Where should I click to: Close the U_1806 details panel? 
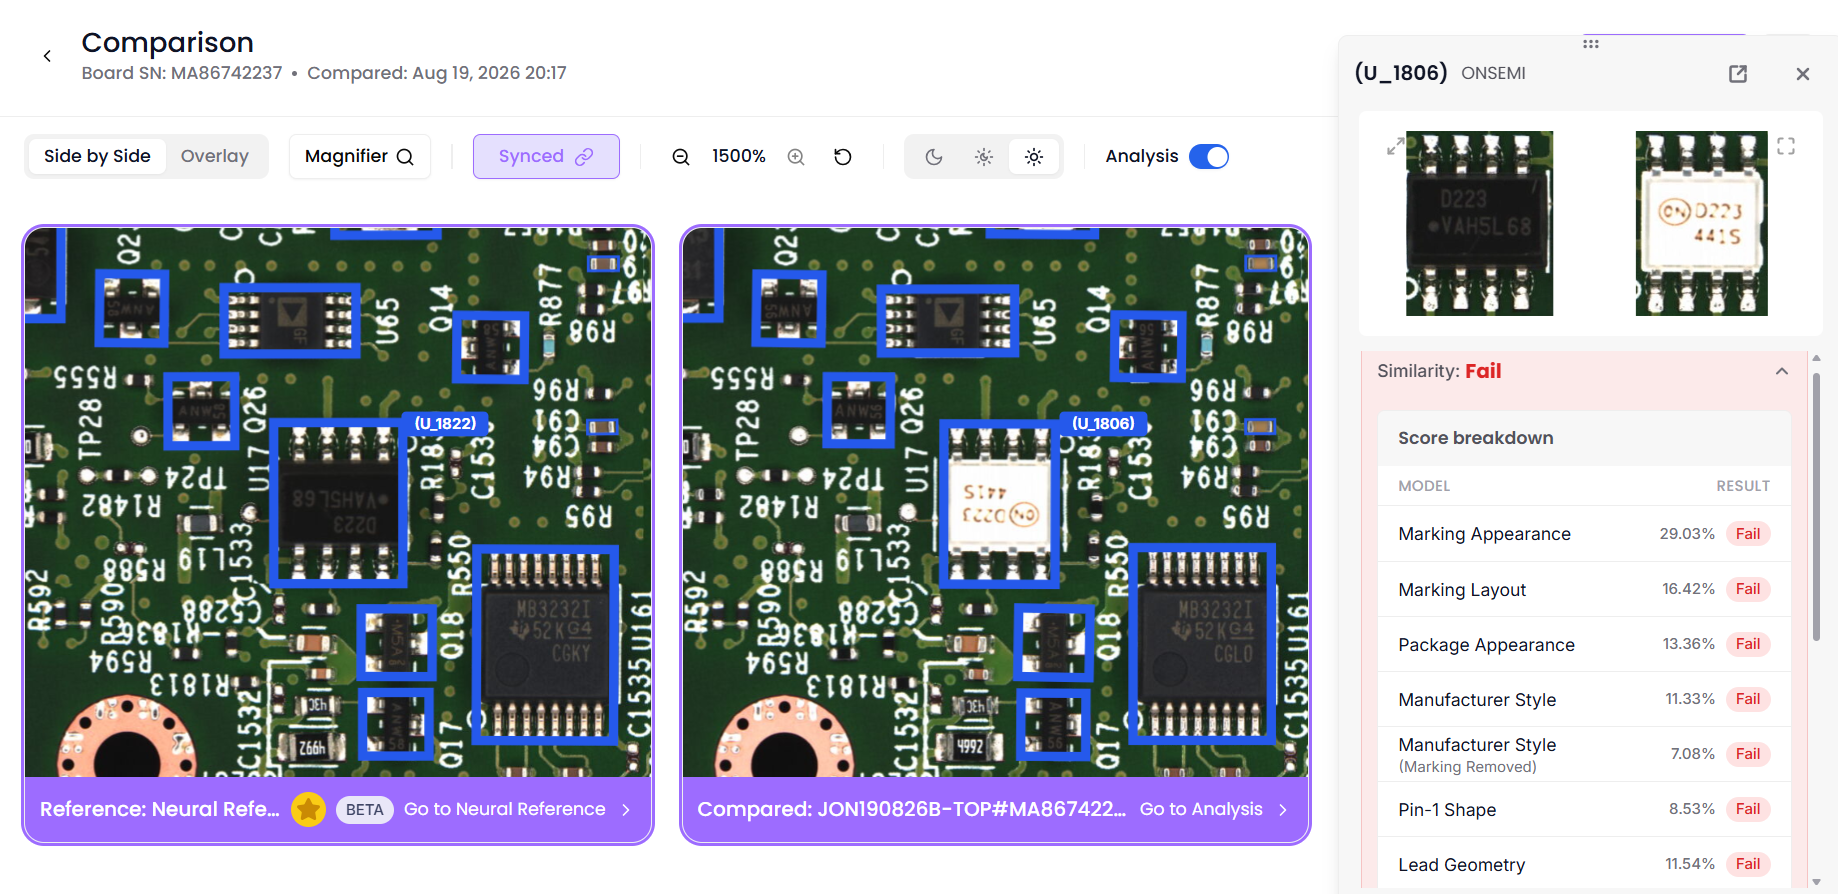pyautogui.click(x=1803, y=74)
